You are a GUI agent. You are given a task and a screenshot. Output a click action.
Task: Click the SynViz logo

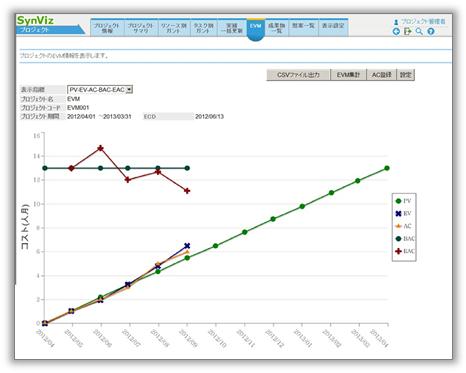(35, 20)
